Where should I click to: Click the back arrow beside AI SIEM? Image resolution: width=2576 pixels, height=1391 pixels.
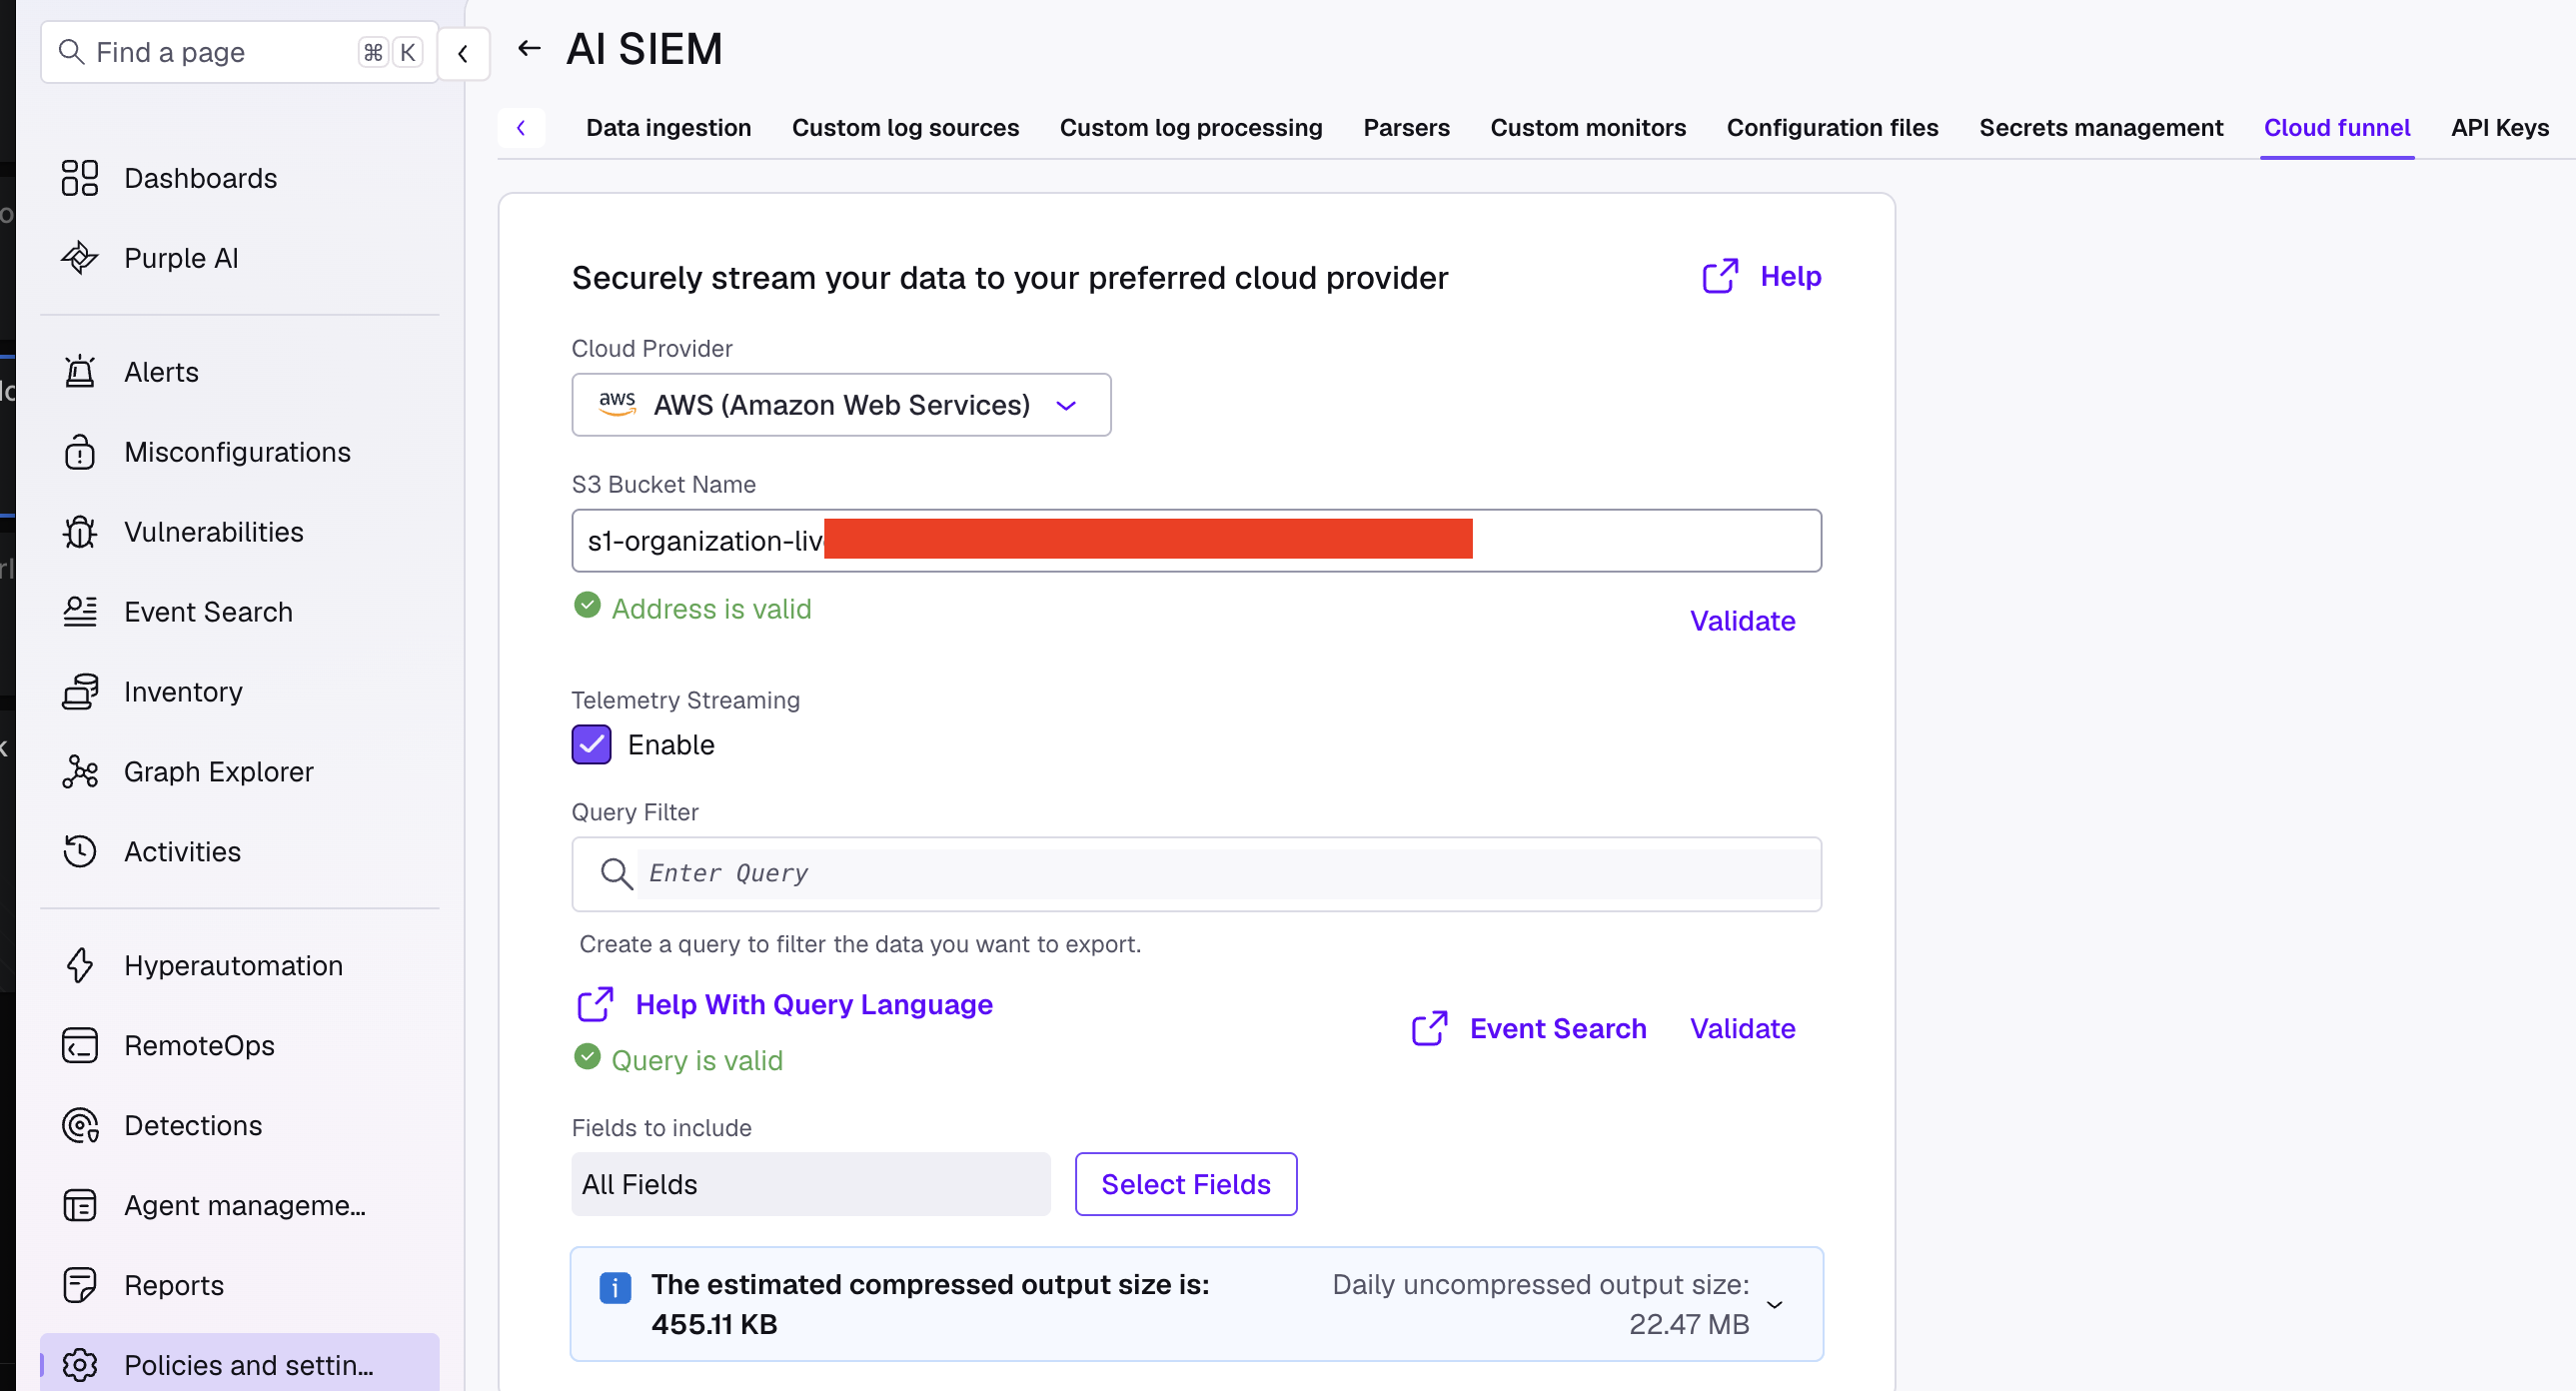[x=529, y=48]
